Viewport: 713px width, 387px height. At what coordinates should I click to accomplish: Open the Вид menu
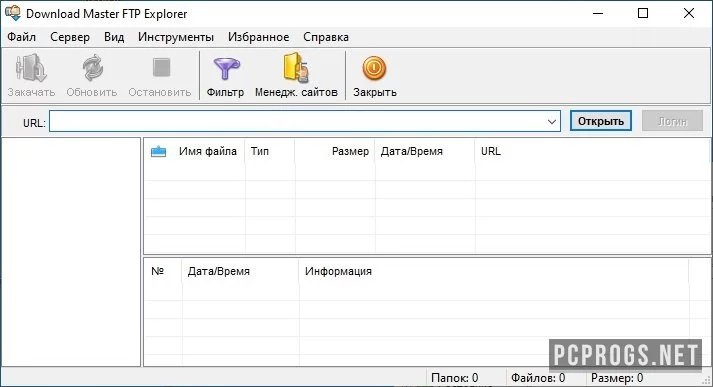pos(114,37)
